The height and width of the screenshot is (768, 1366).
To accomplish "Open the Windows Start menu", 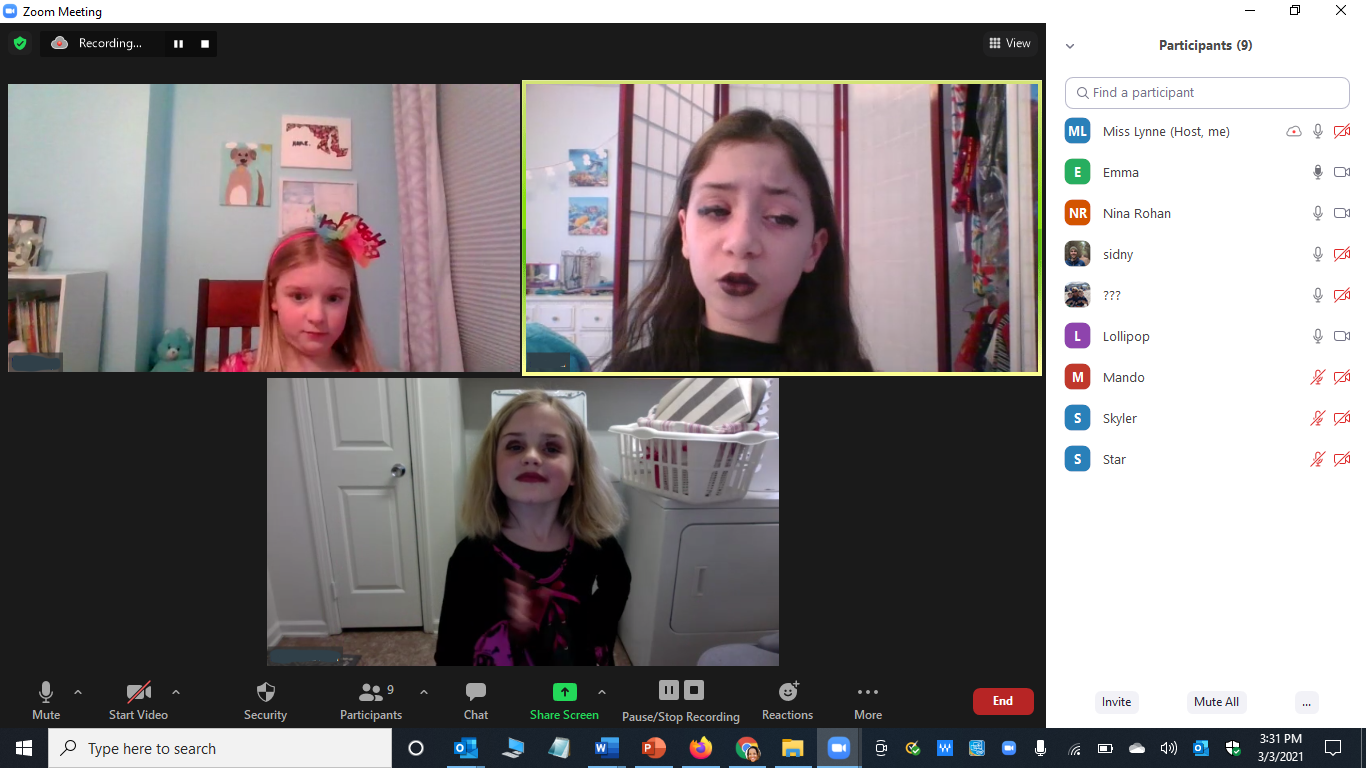I will 24,748.
